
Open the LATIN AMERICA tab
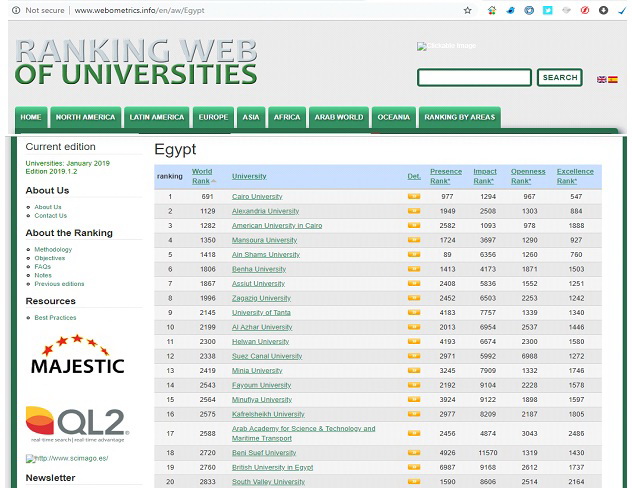157,117
